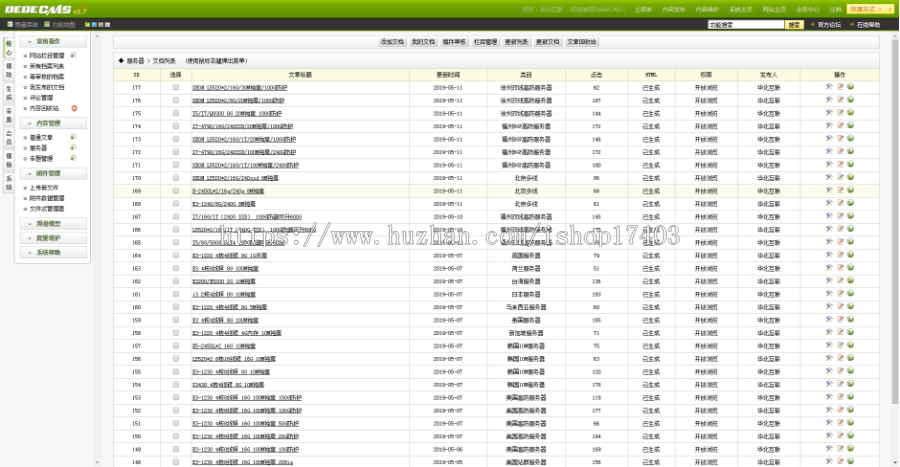Image resolution: width=900 pixels, height=467 pixels.
Task: Click the edit icon in row 169
Action: (x=840, y=190)
